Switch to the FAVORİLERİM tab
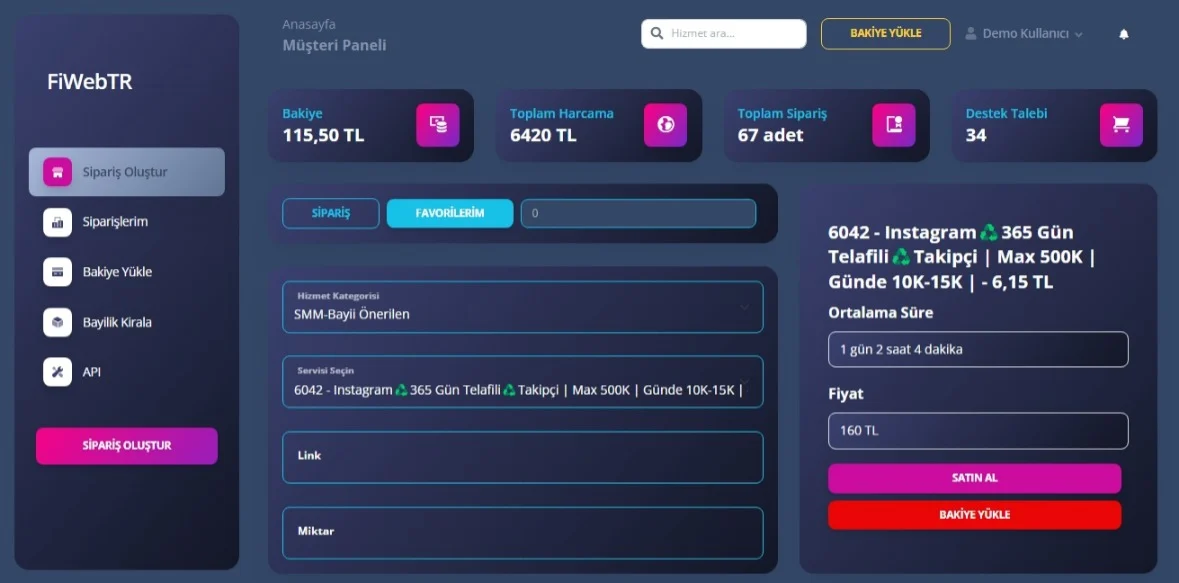The width and height of the screenshot is (1179, 583). tap(450, 214)
